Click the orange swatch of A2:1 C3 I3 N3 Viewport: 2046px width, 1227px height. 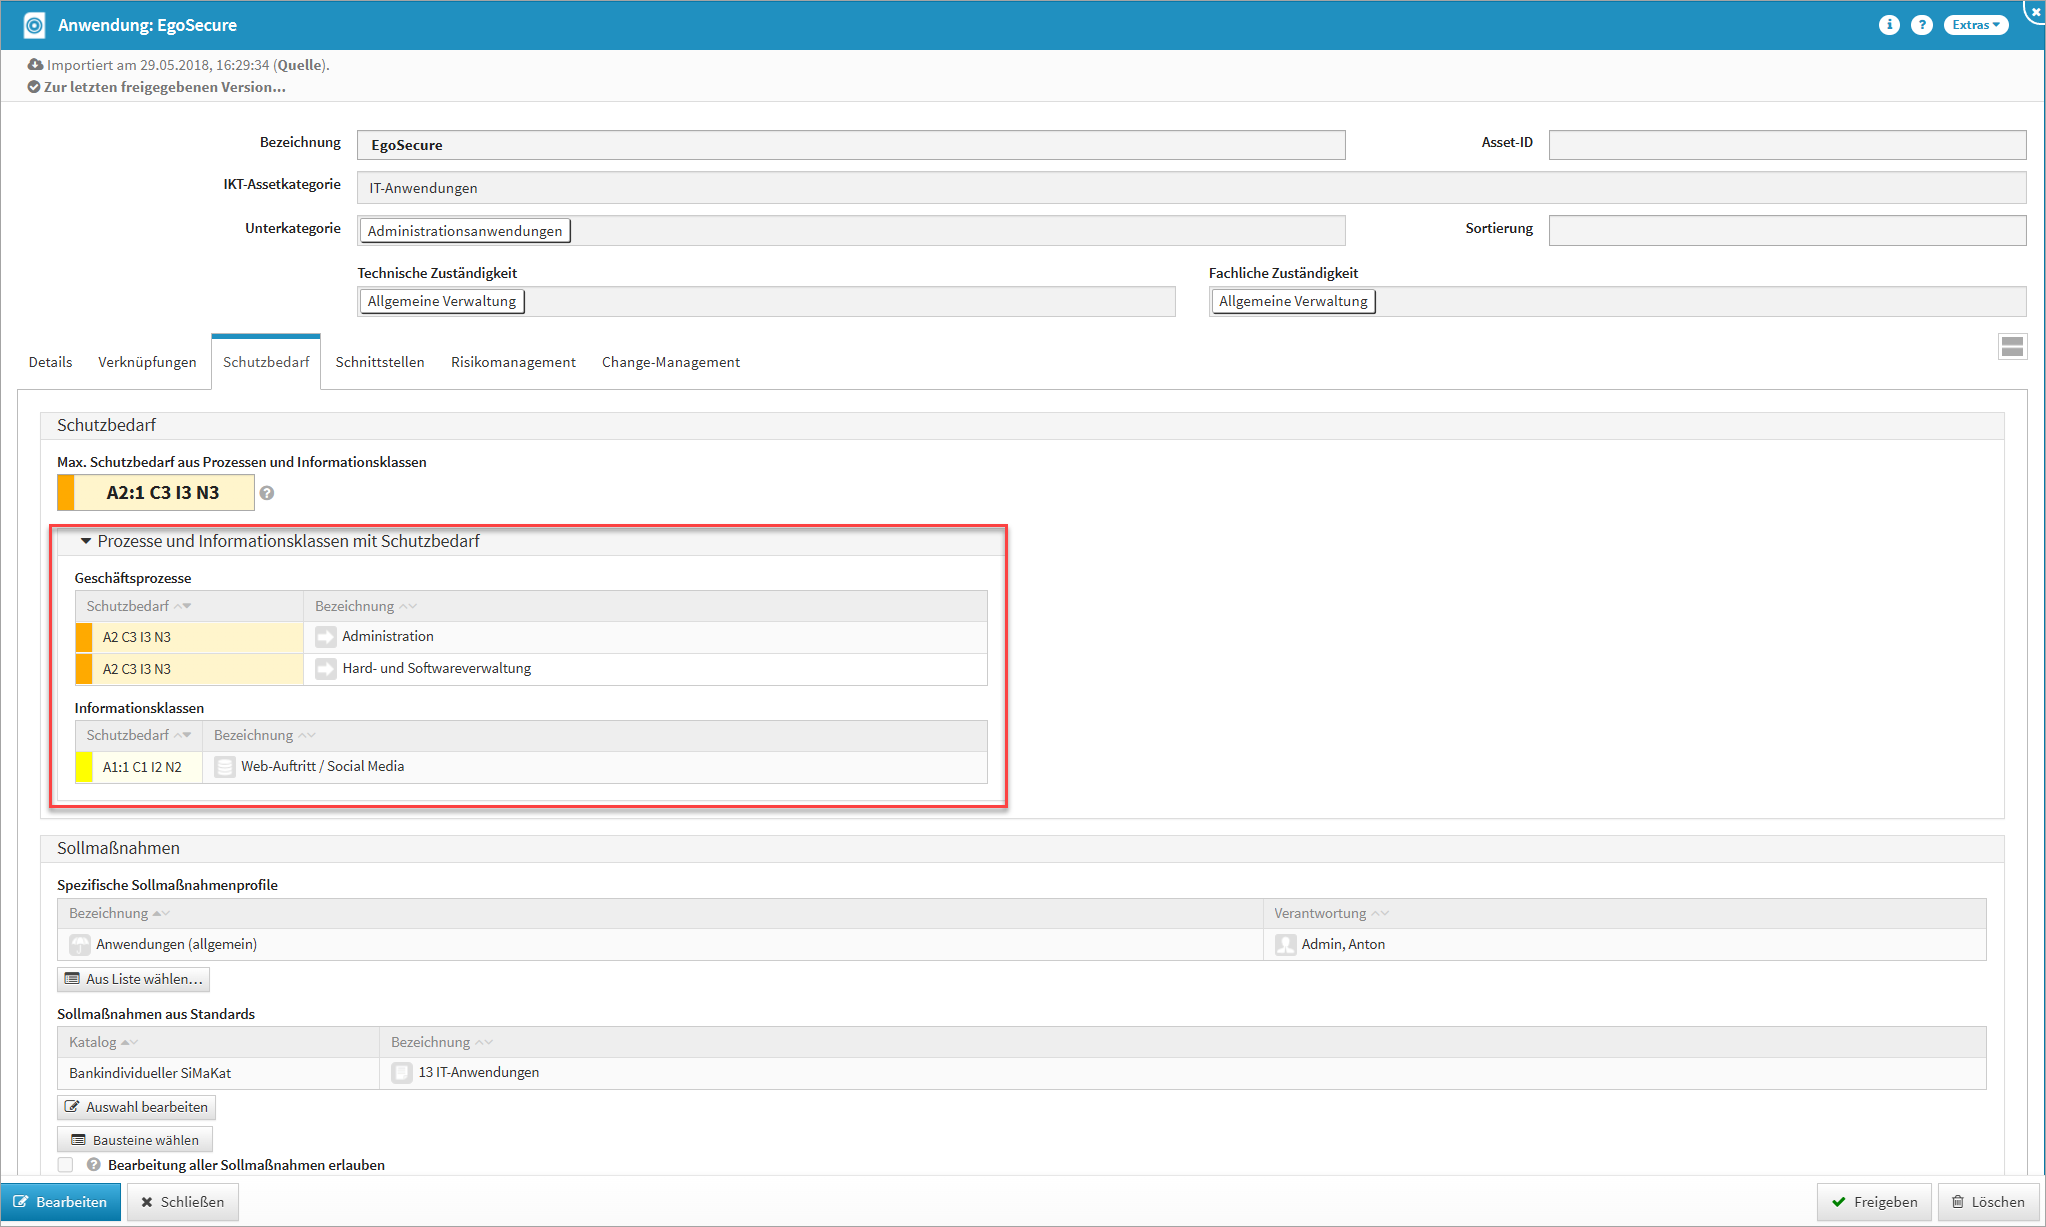[66, 493]
